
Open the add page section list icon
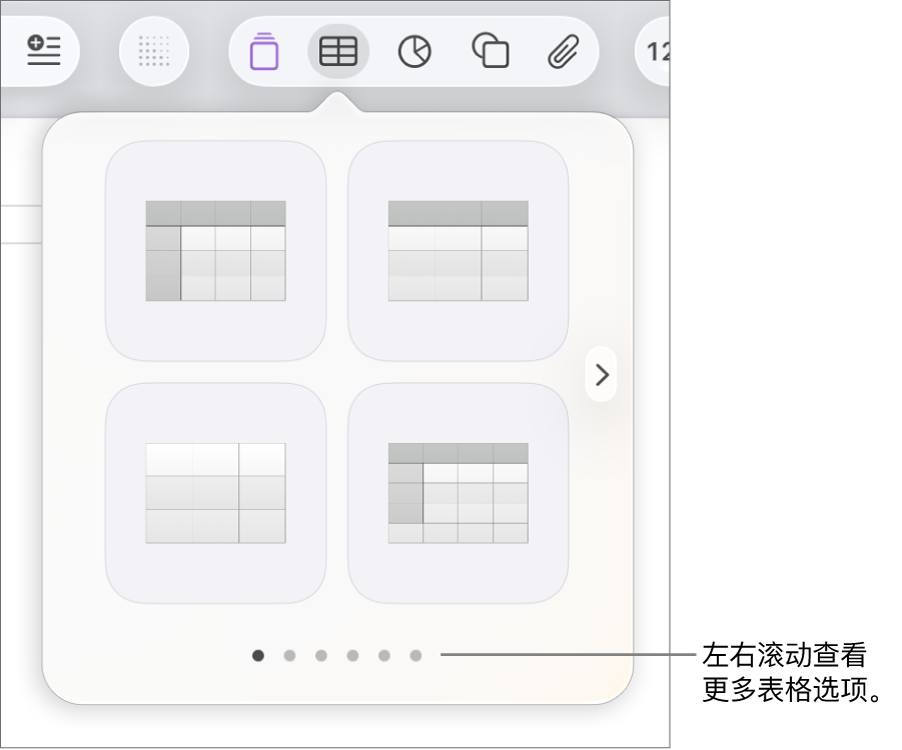[43, 51]
